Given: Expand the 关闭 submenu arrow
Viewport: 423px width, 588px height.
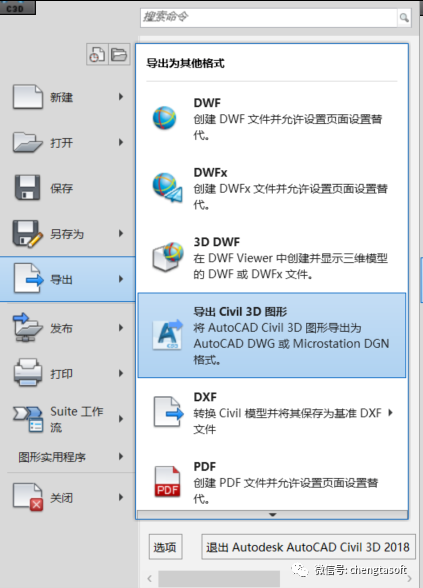Looking at the screenshot, I should point(121,497).
